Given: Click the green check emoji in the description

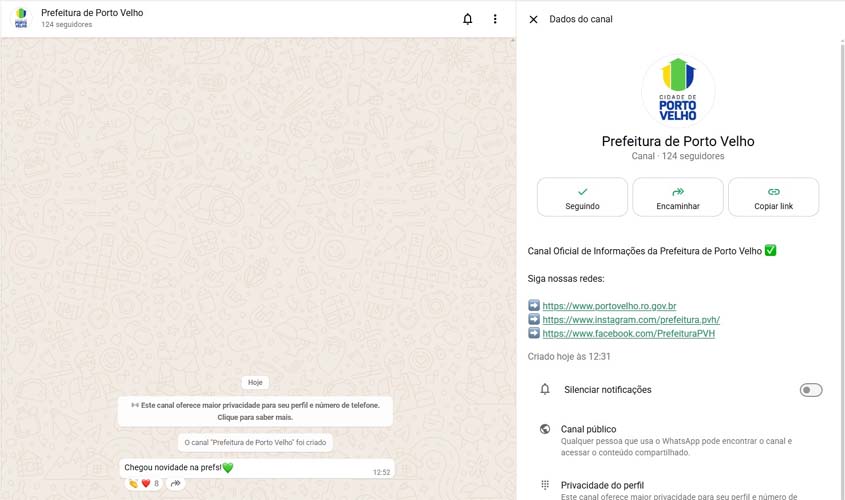Looking at the screenshot, I should coord(771,251).
